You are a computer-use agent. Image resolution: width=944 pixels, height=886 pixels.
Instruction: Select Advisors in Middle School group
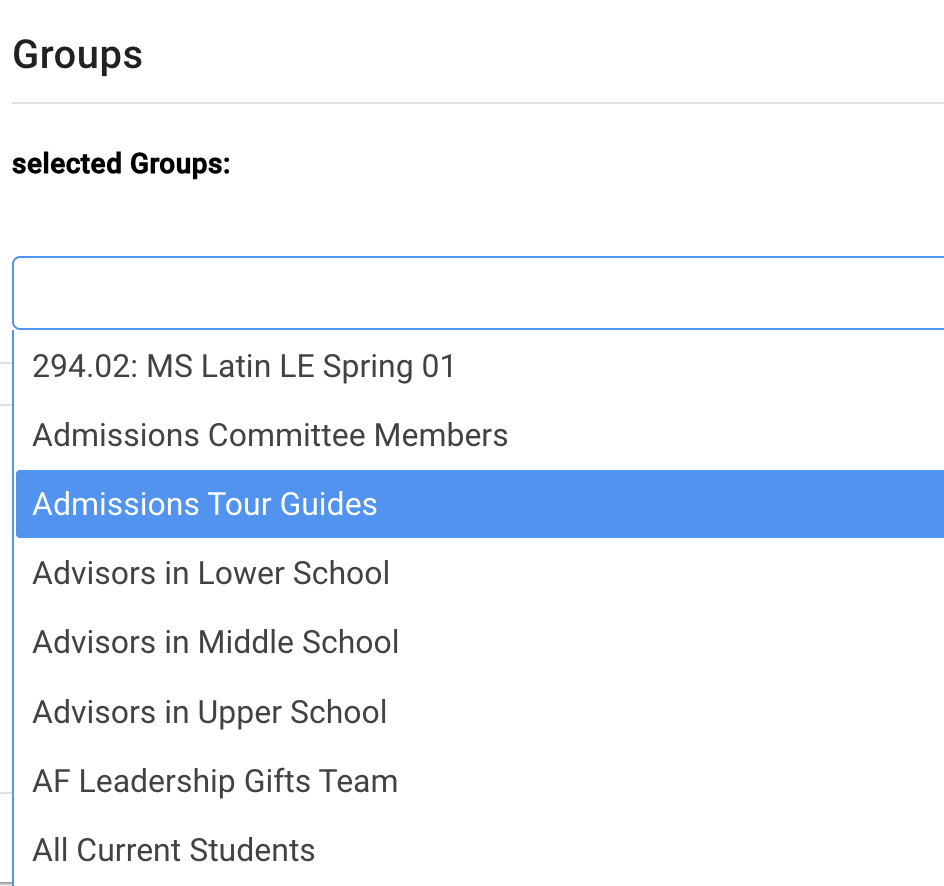coord(216,642)
